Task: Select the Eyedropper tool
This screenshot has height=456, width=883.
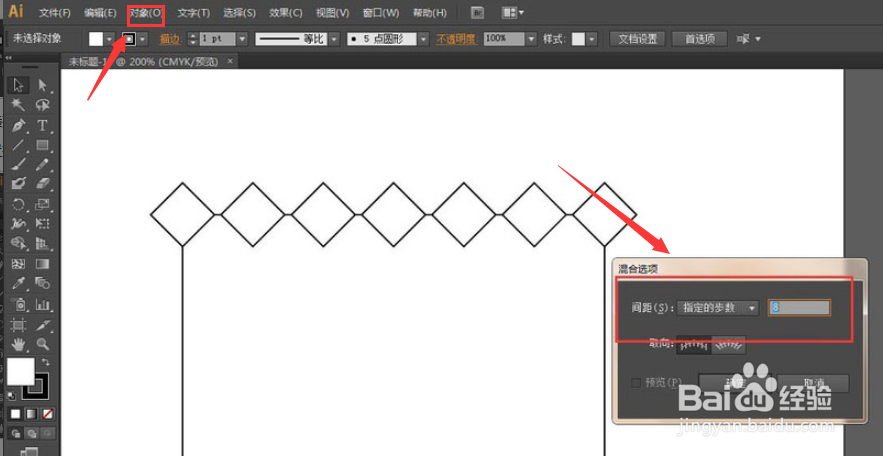Action: click(x=19, y=283)
